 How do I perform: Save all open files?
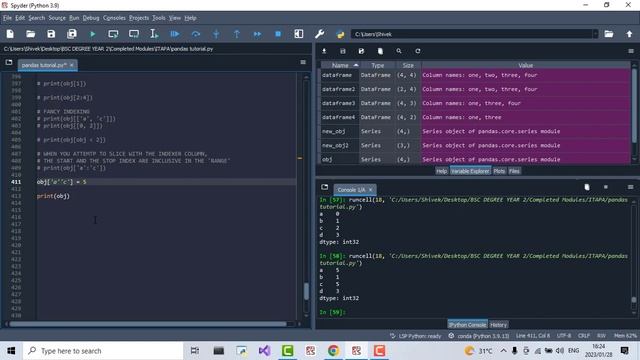click(72, 34)
